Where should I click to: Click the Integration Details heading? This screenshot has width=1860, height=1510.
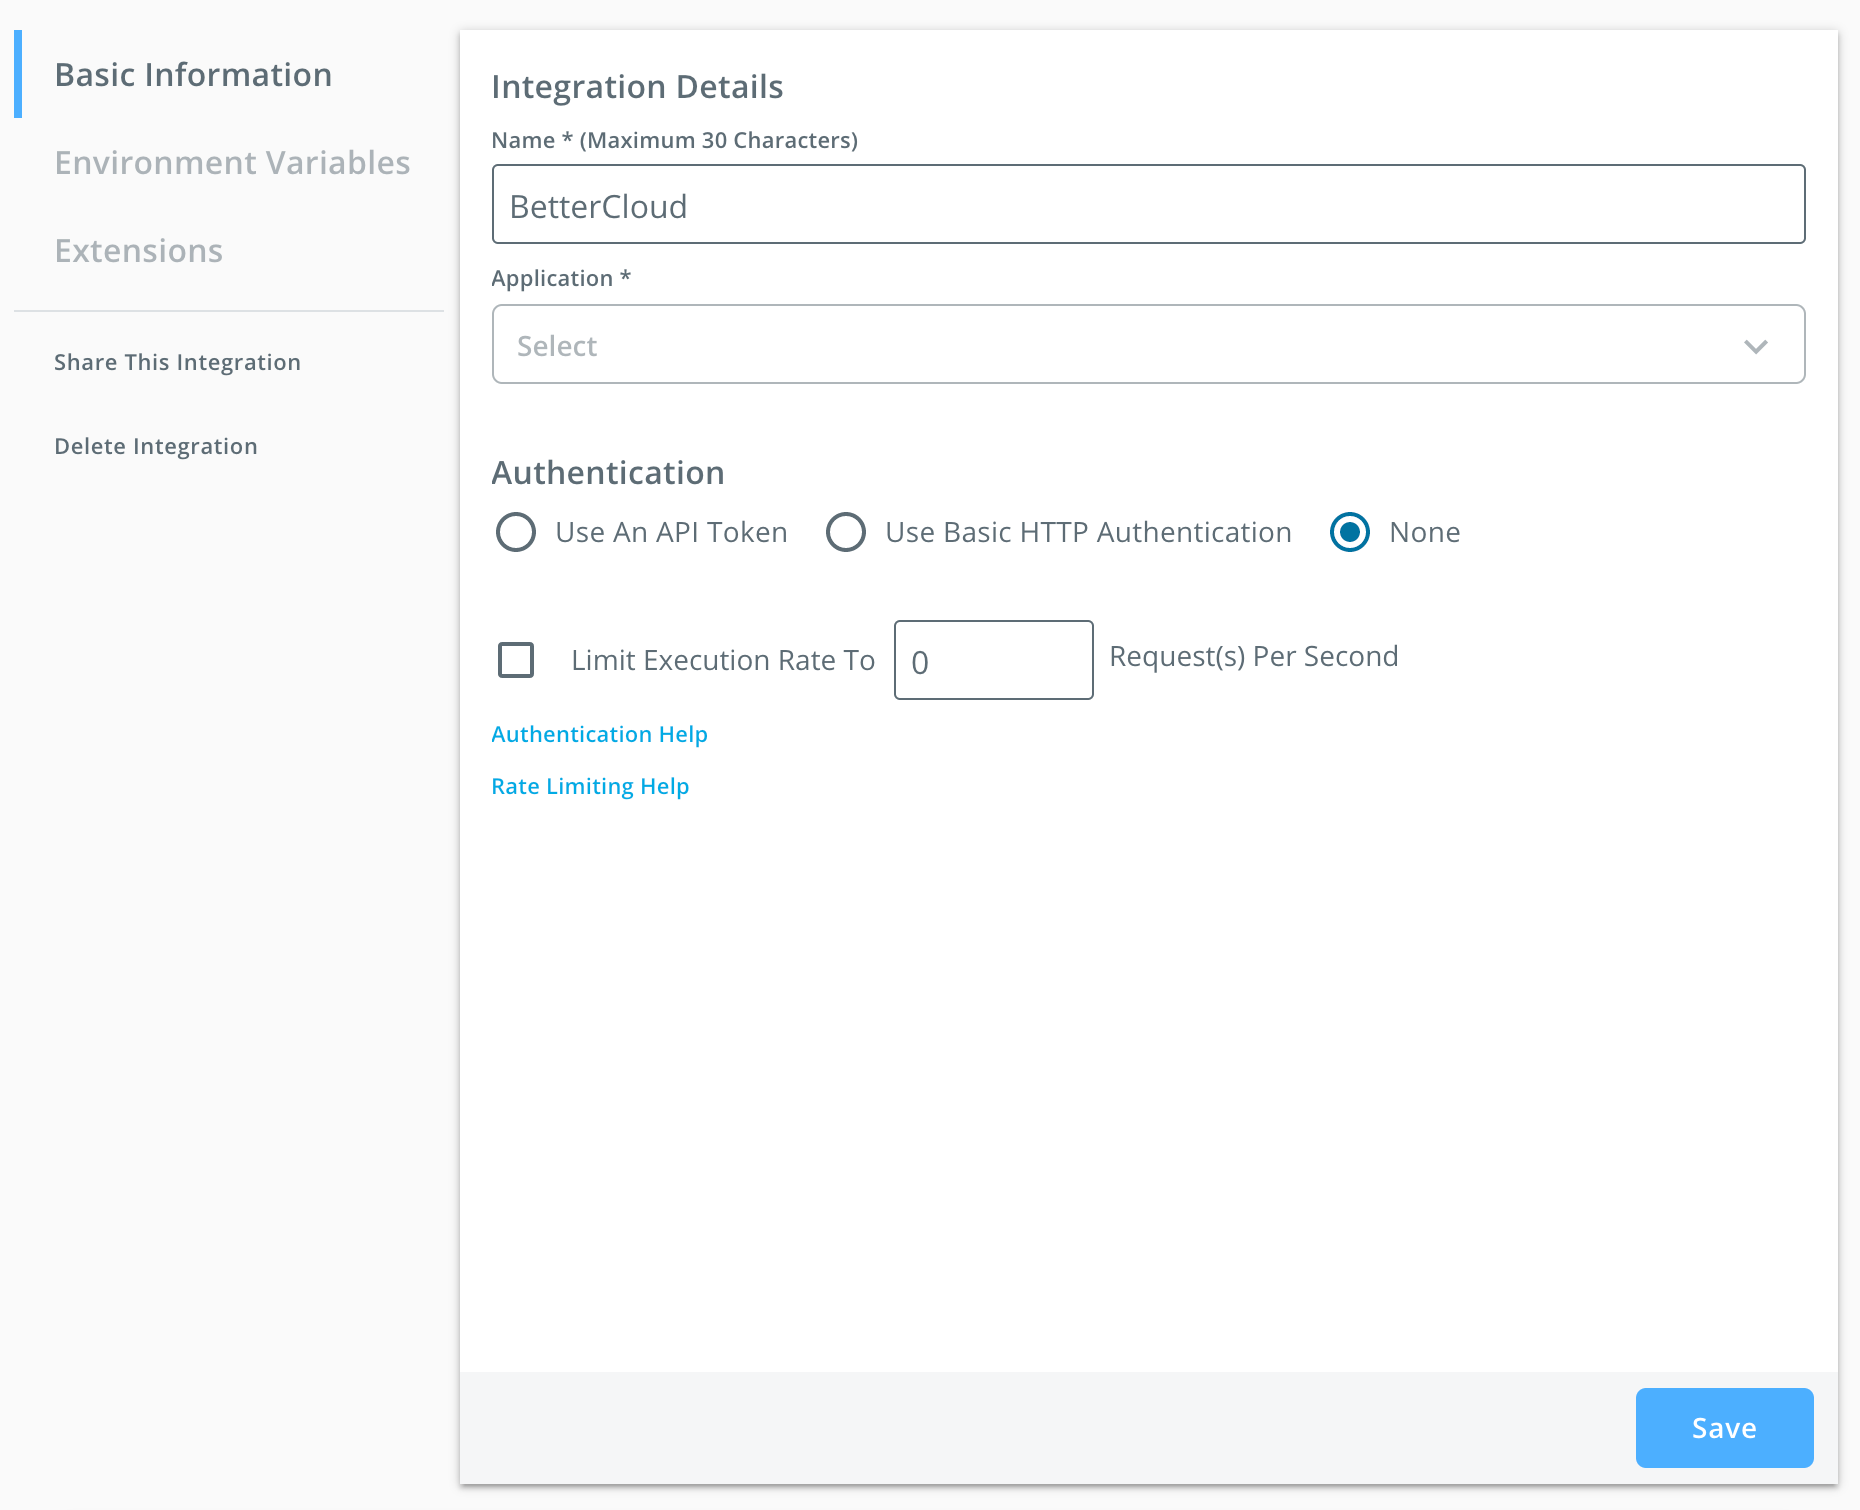click(637, 87)
